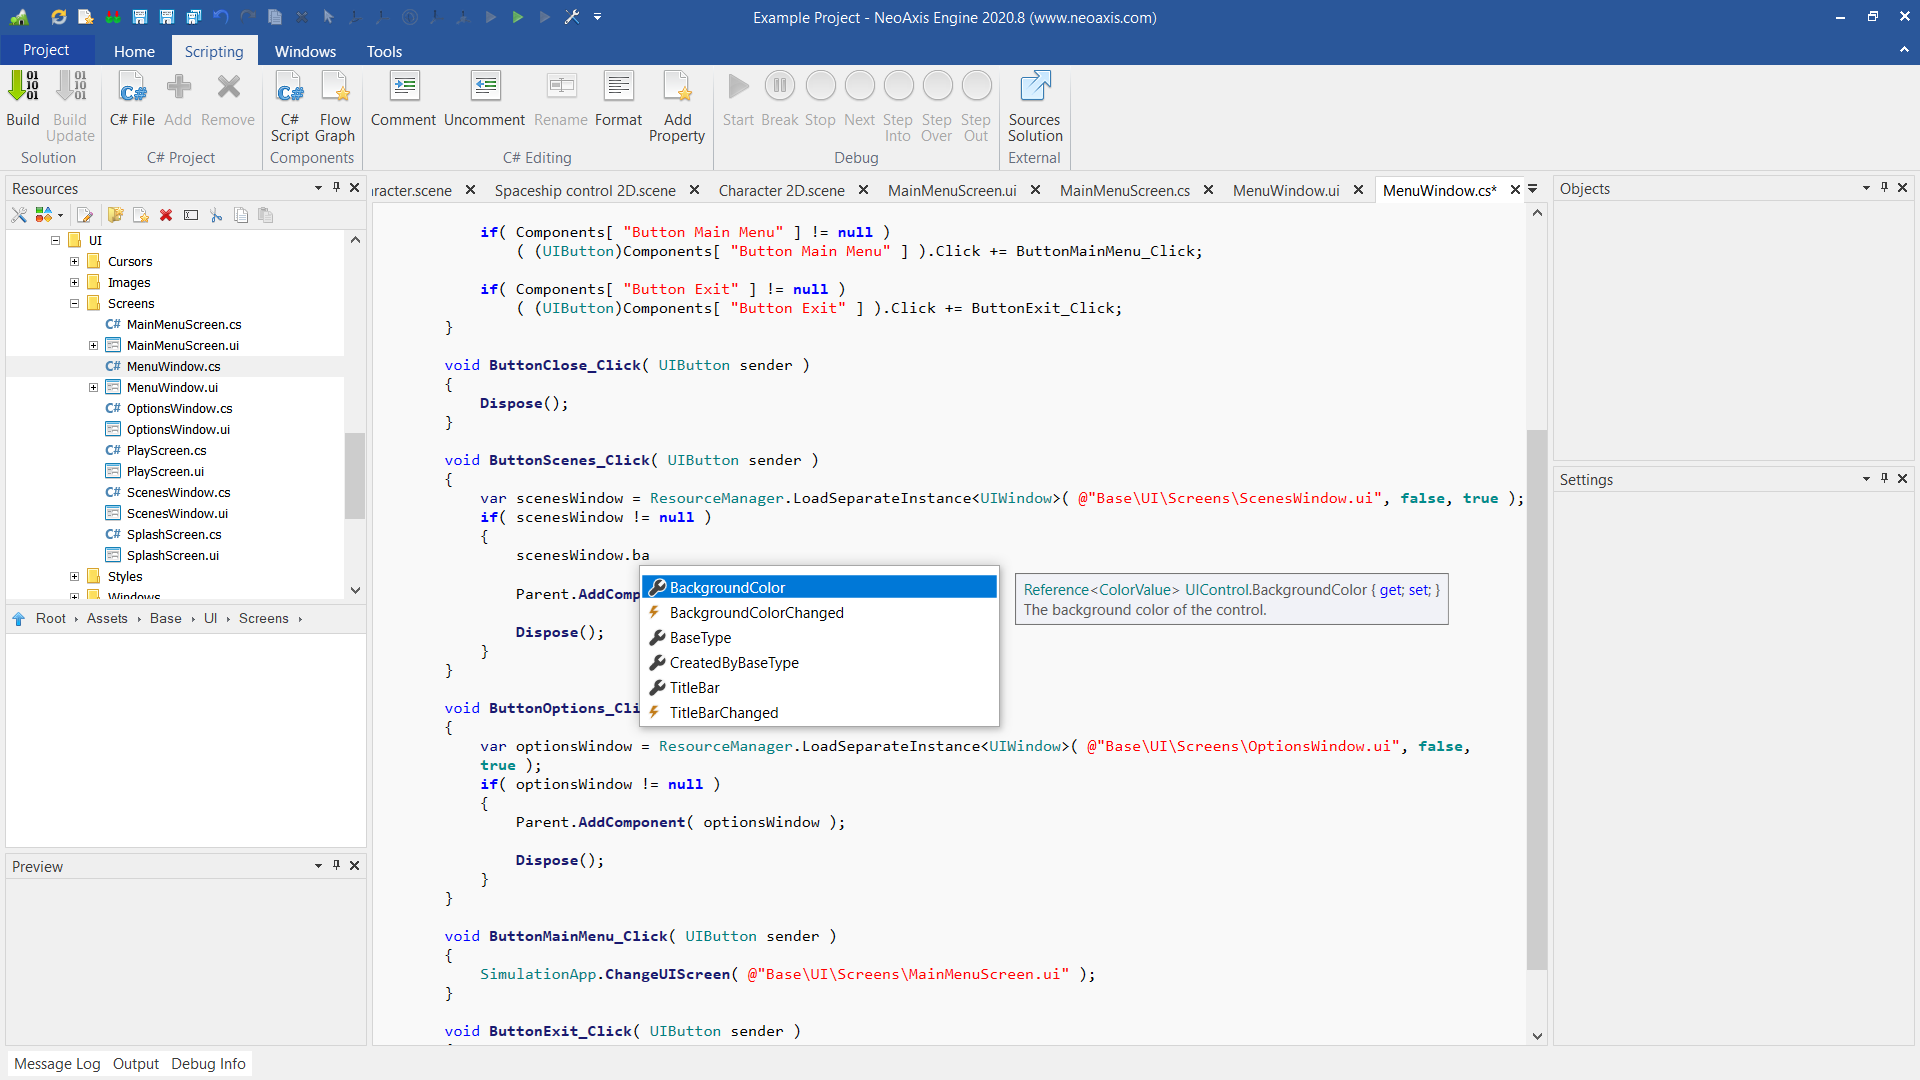Open the MainMenuScreen.cs document tab

[1125, 190]
